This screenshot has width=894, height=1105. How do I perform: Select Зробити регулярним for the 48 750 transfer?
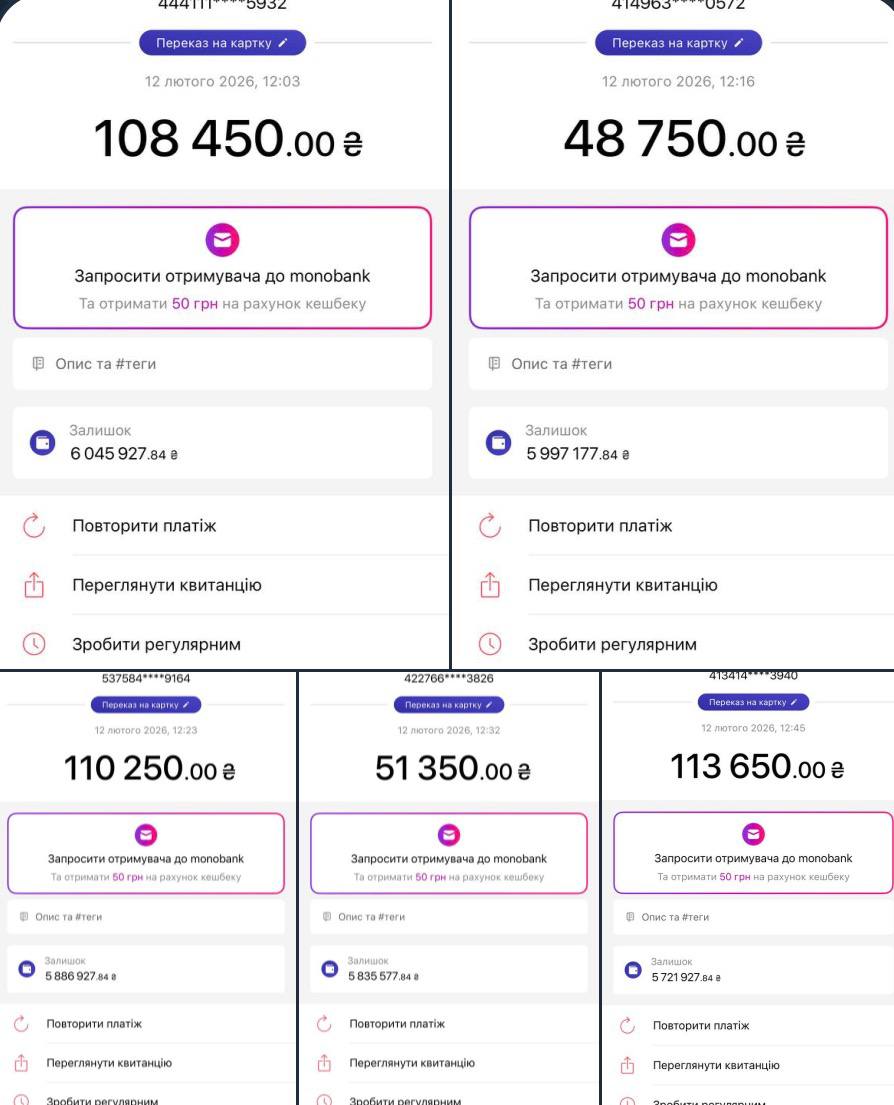pos(612,645)
